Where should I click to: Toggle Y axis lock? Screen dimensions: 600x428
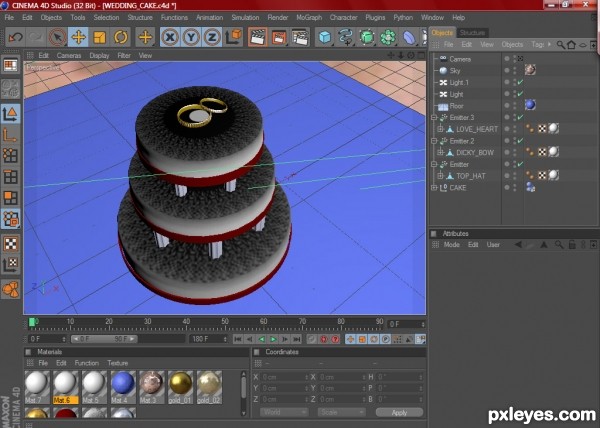point(191,37)
